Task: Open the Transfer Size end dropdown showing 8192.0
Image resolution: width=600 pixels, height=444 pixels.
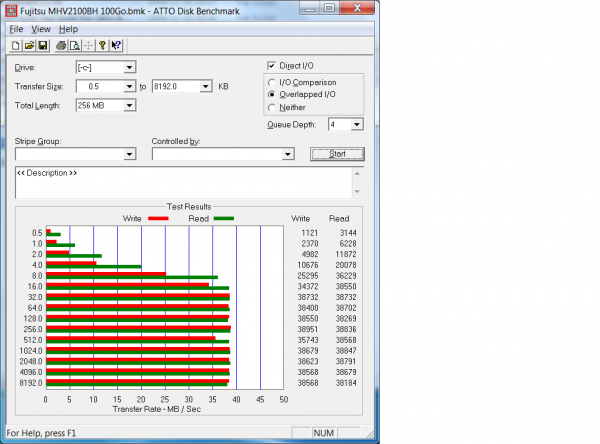Action: 205,87
